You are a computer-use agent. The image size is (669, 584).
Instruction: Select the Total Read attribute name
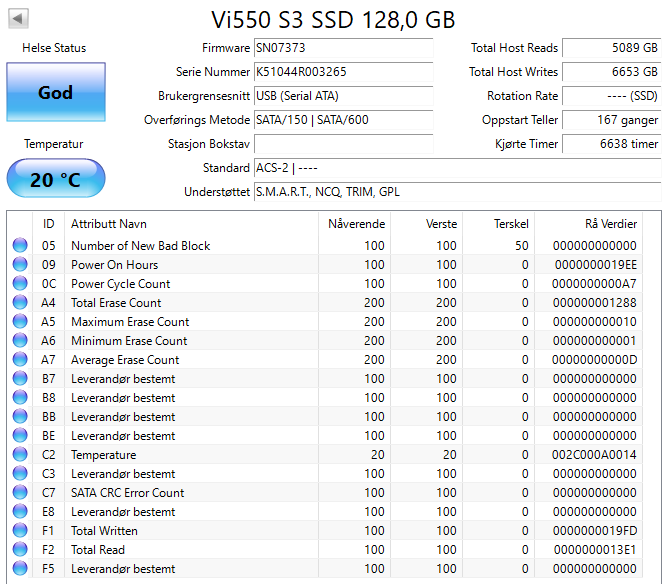98,549
